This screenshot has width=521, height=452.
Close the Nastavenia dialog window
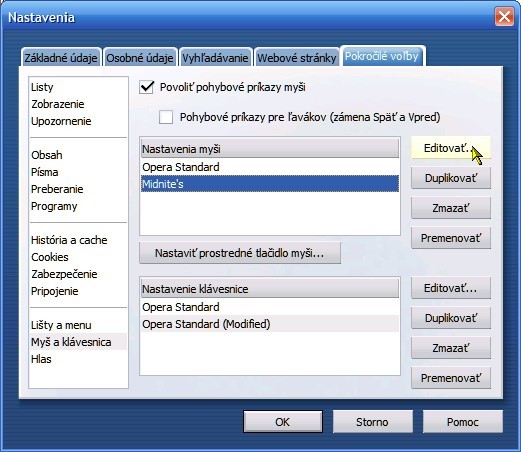coord(504,16)
